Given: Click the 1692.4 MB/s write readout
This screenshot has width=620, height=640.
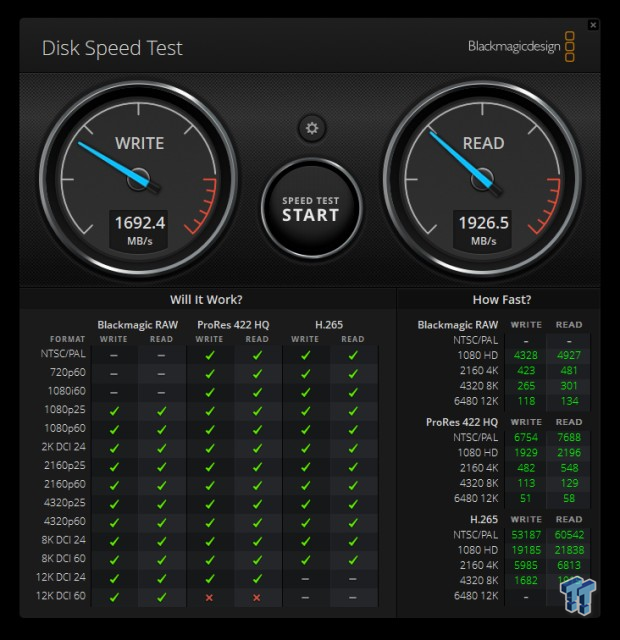Looking at the screenshot, I should [x=139, y=230].
